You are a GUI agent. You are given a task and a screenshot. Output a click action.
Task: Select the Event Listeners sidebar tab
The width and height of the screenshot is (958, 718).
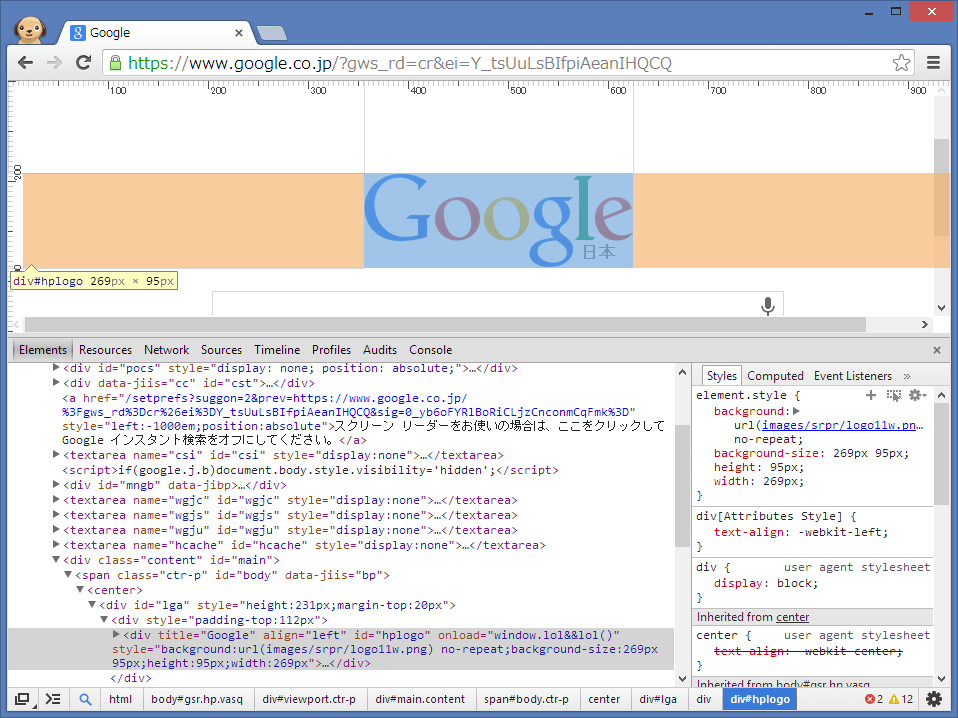click(x=852, y=376)
